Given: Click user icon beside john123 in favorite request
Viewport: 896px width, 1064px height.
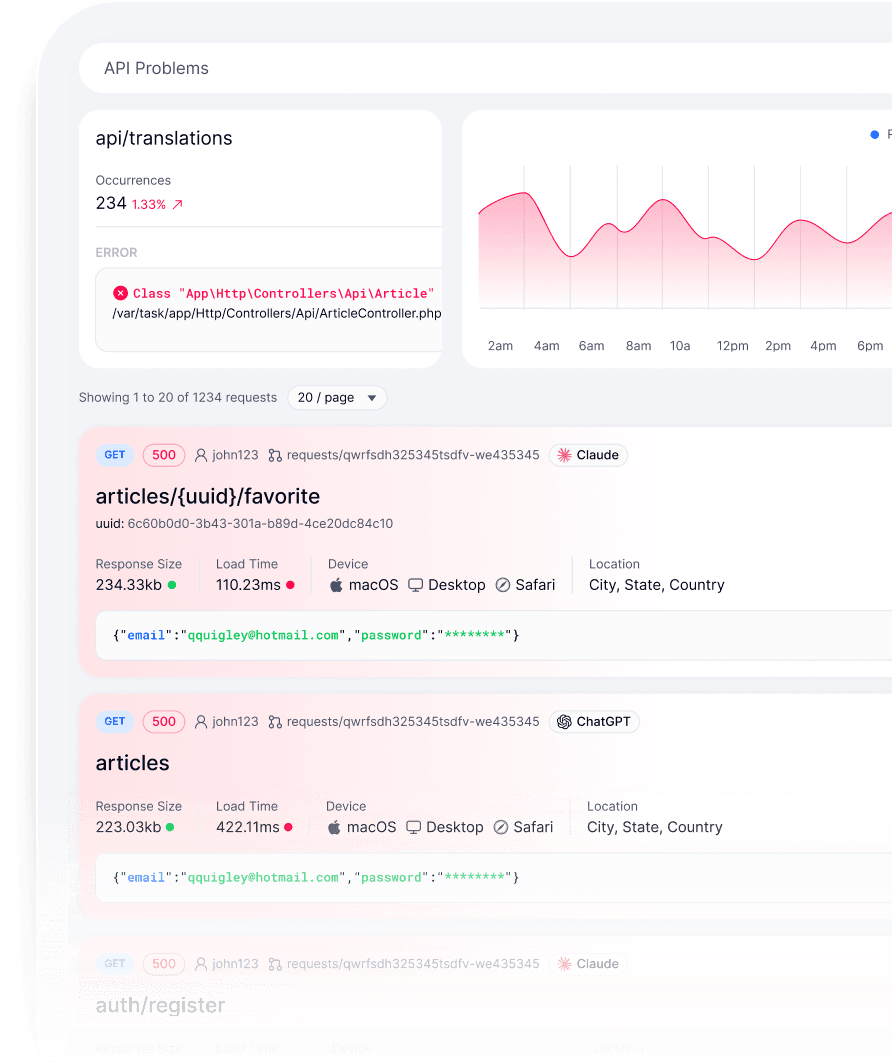Looking at the screenshot, I should point(201,455).
